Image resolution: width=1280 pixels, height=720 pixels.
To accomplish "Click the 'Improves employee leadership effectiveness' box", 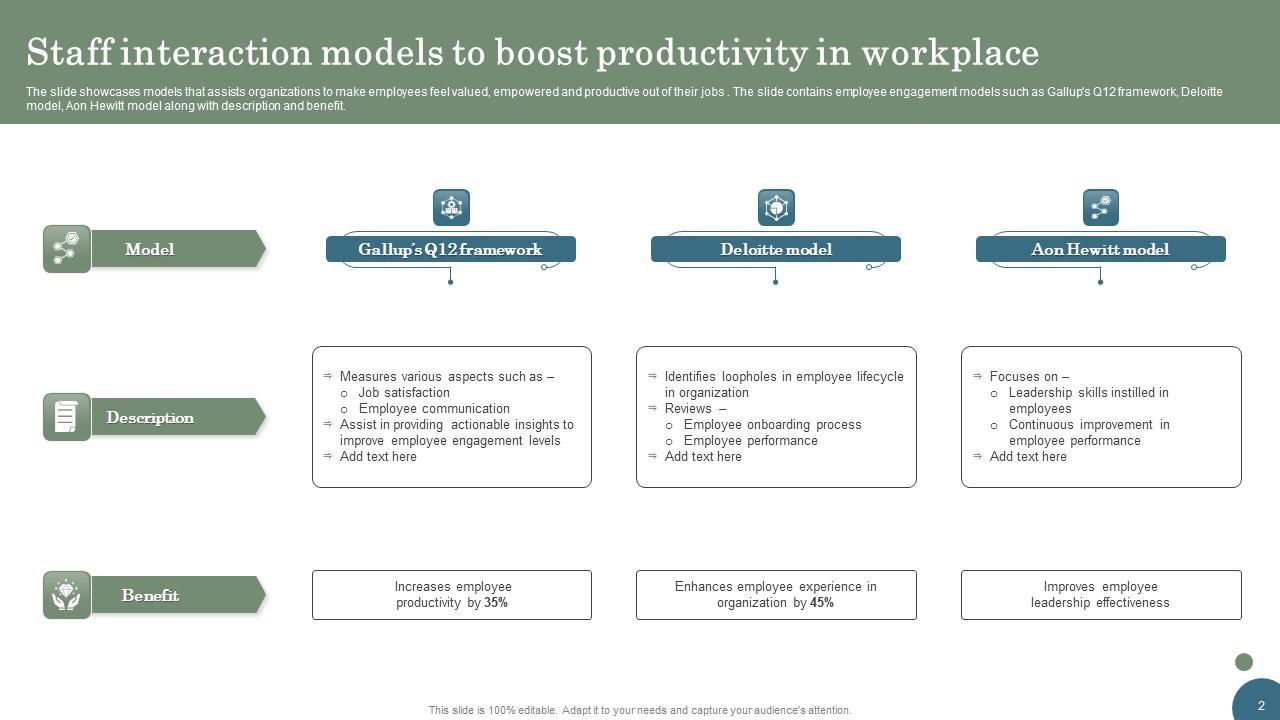I will [1101, 595].
